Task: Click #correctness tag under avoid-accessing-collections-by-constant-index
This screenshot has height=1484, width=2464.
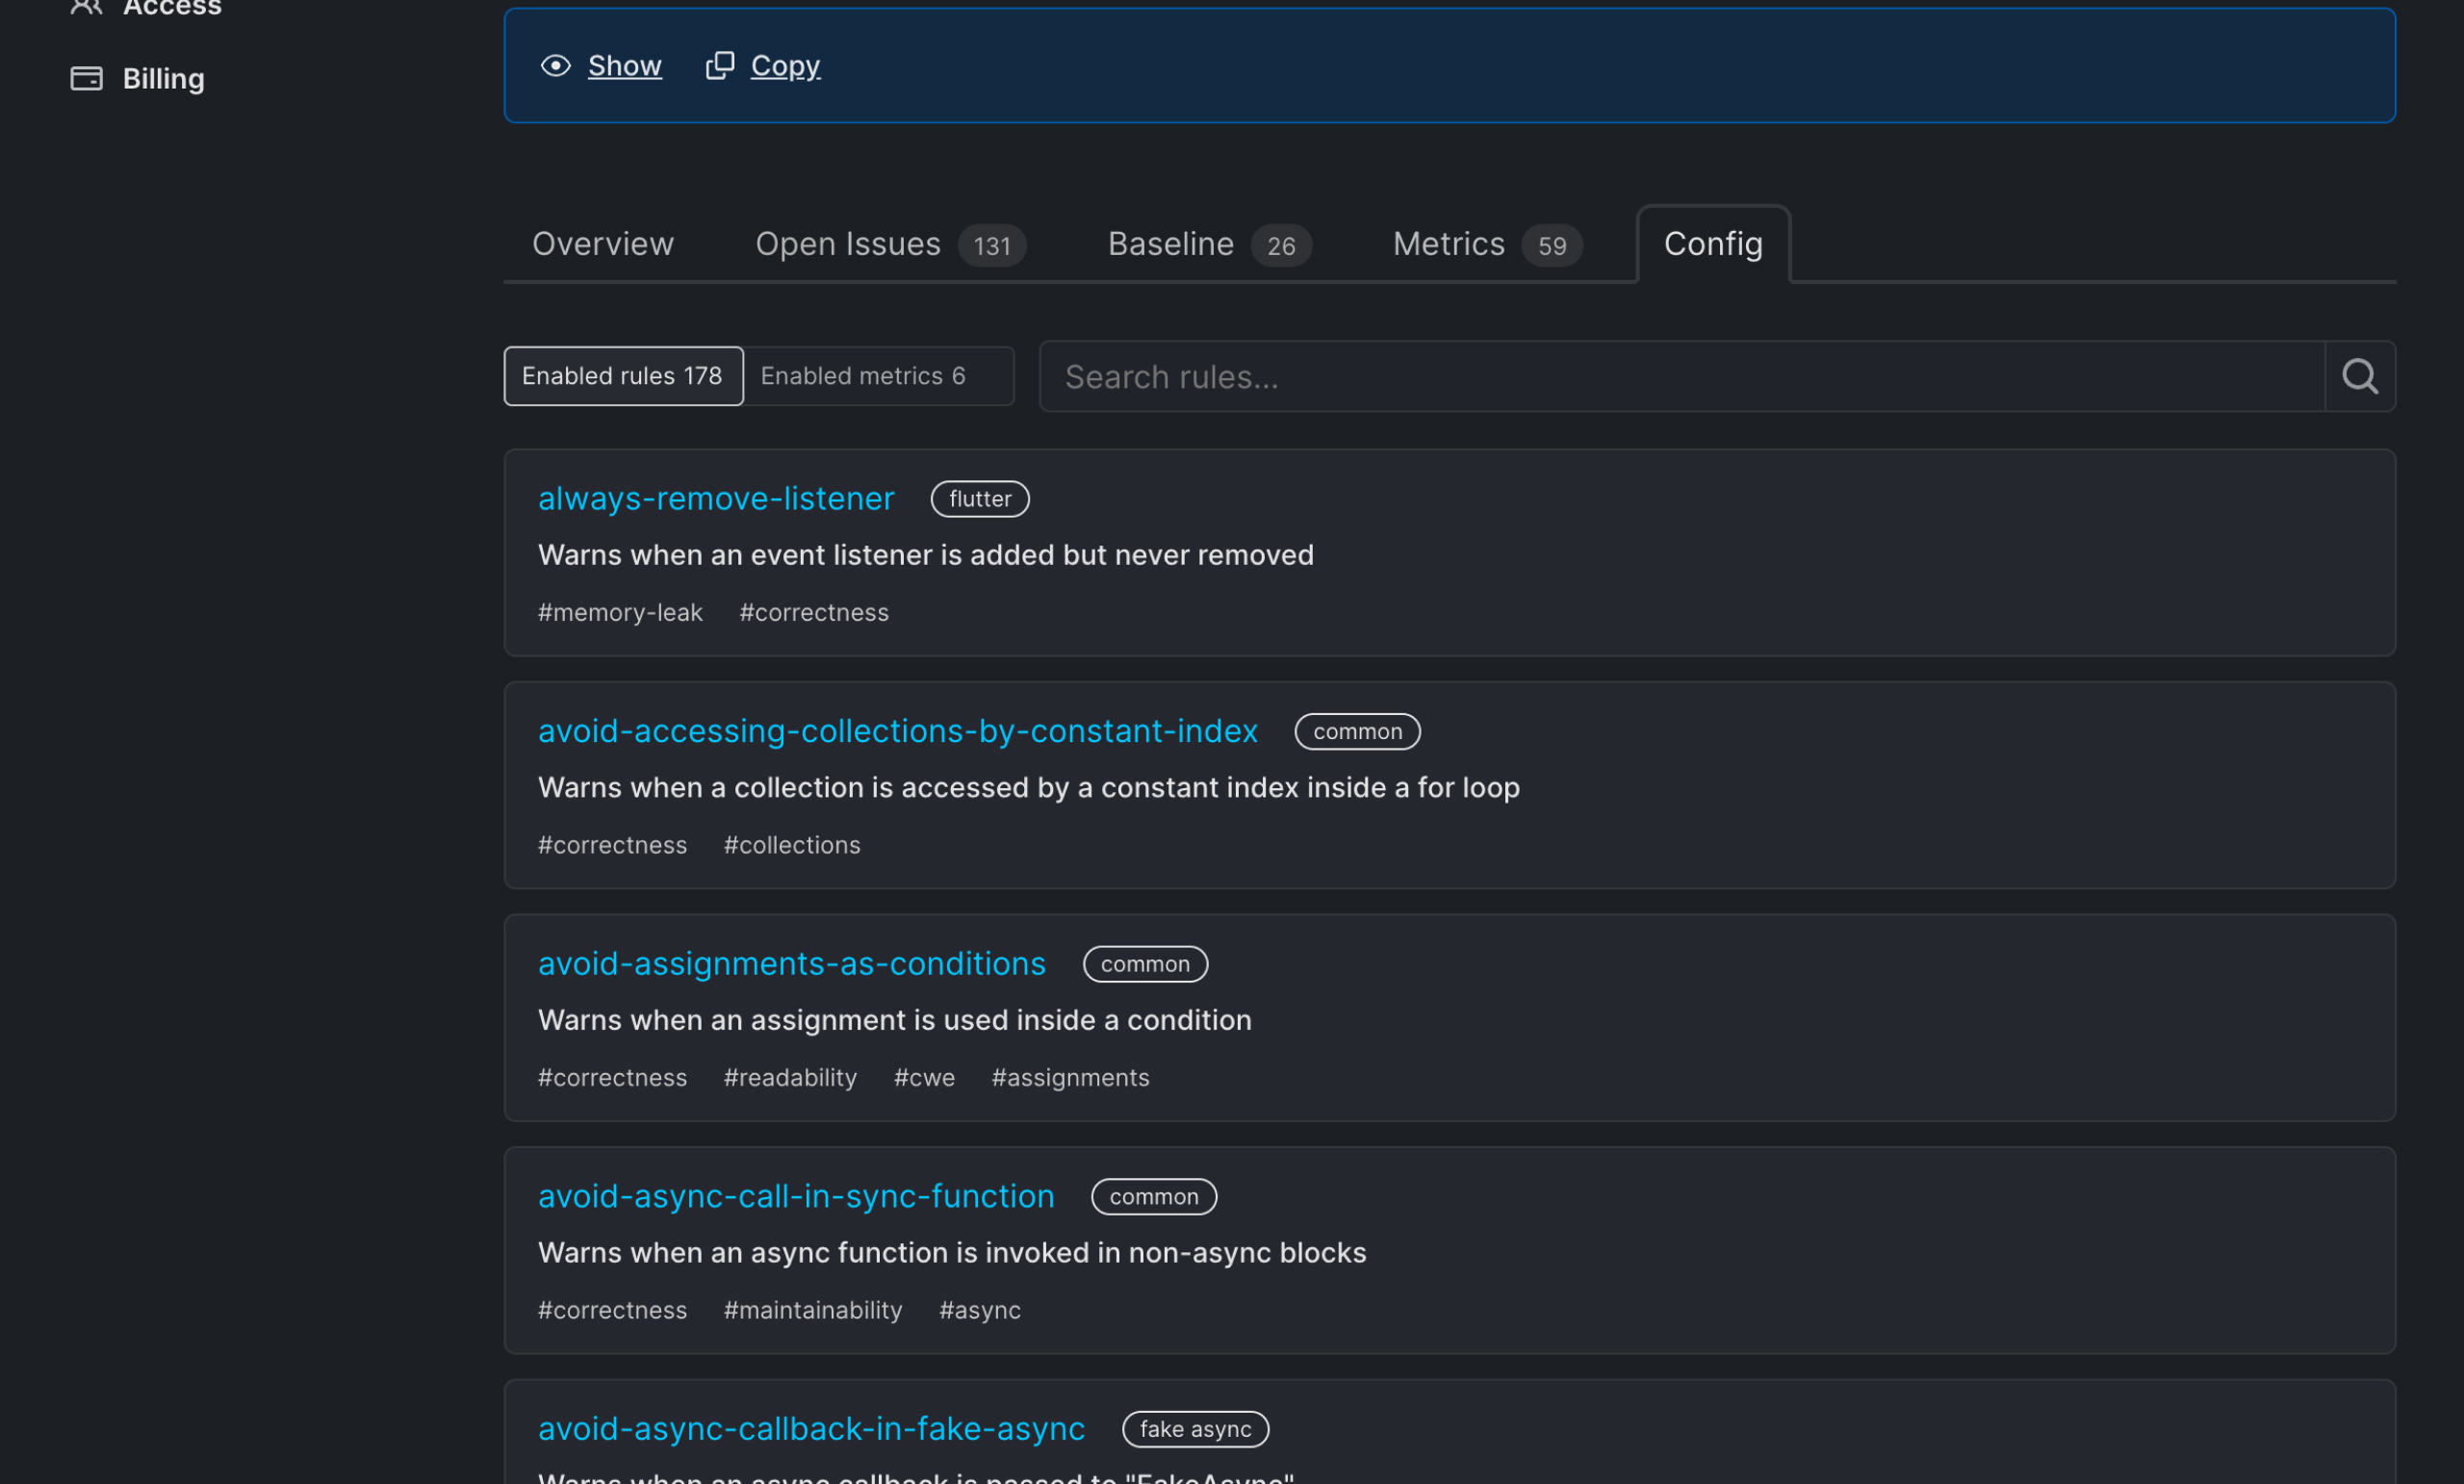Action: click(613, 845)
